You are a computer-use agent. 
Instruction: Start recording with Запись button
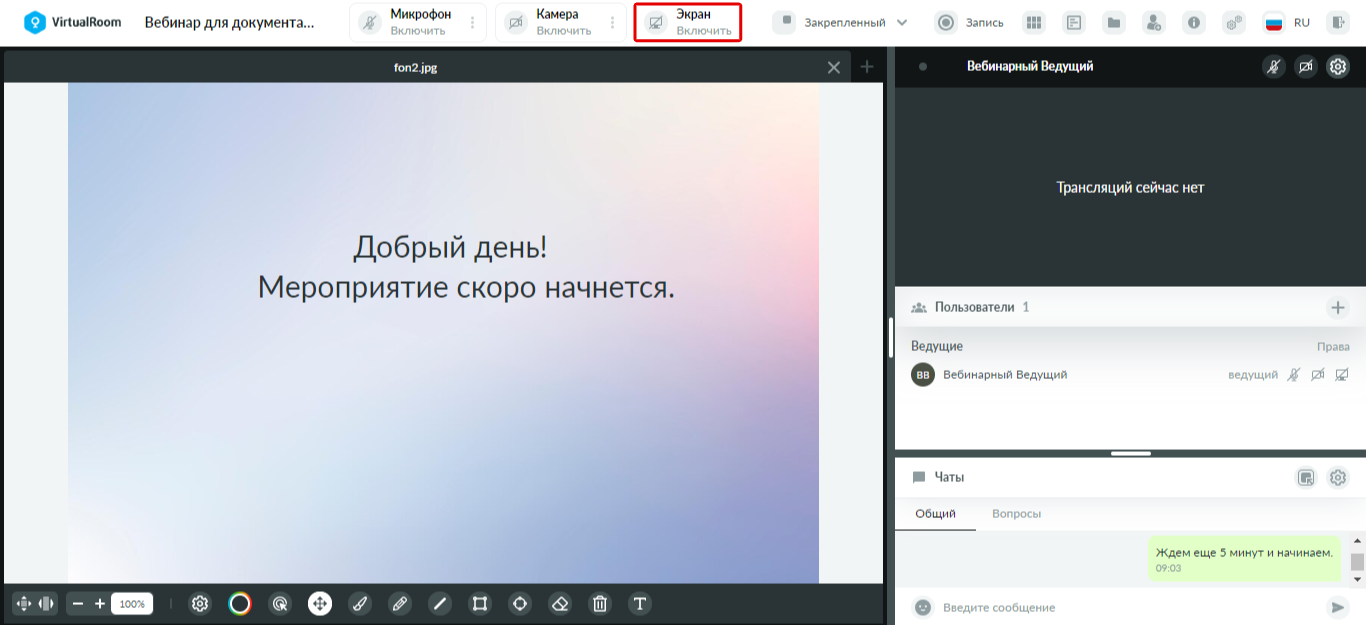click(x=970, y=22)
